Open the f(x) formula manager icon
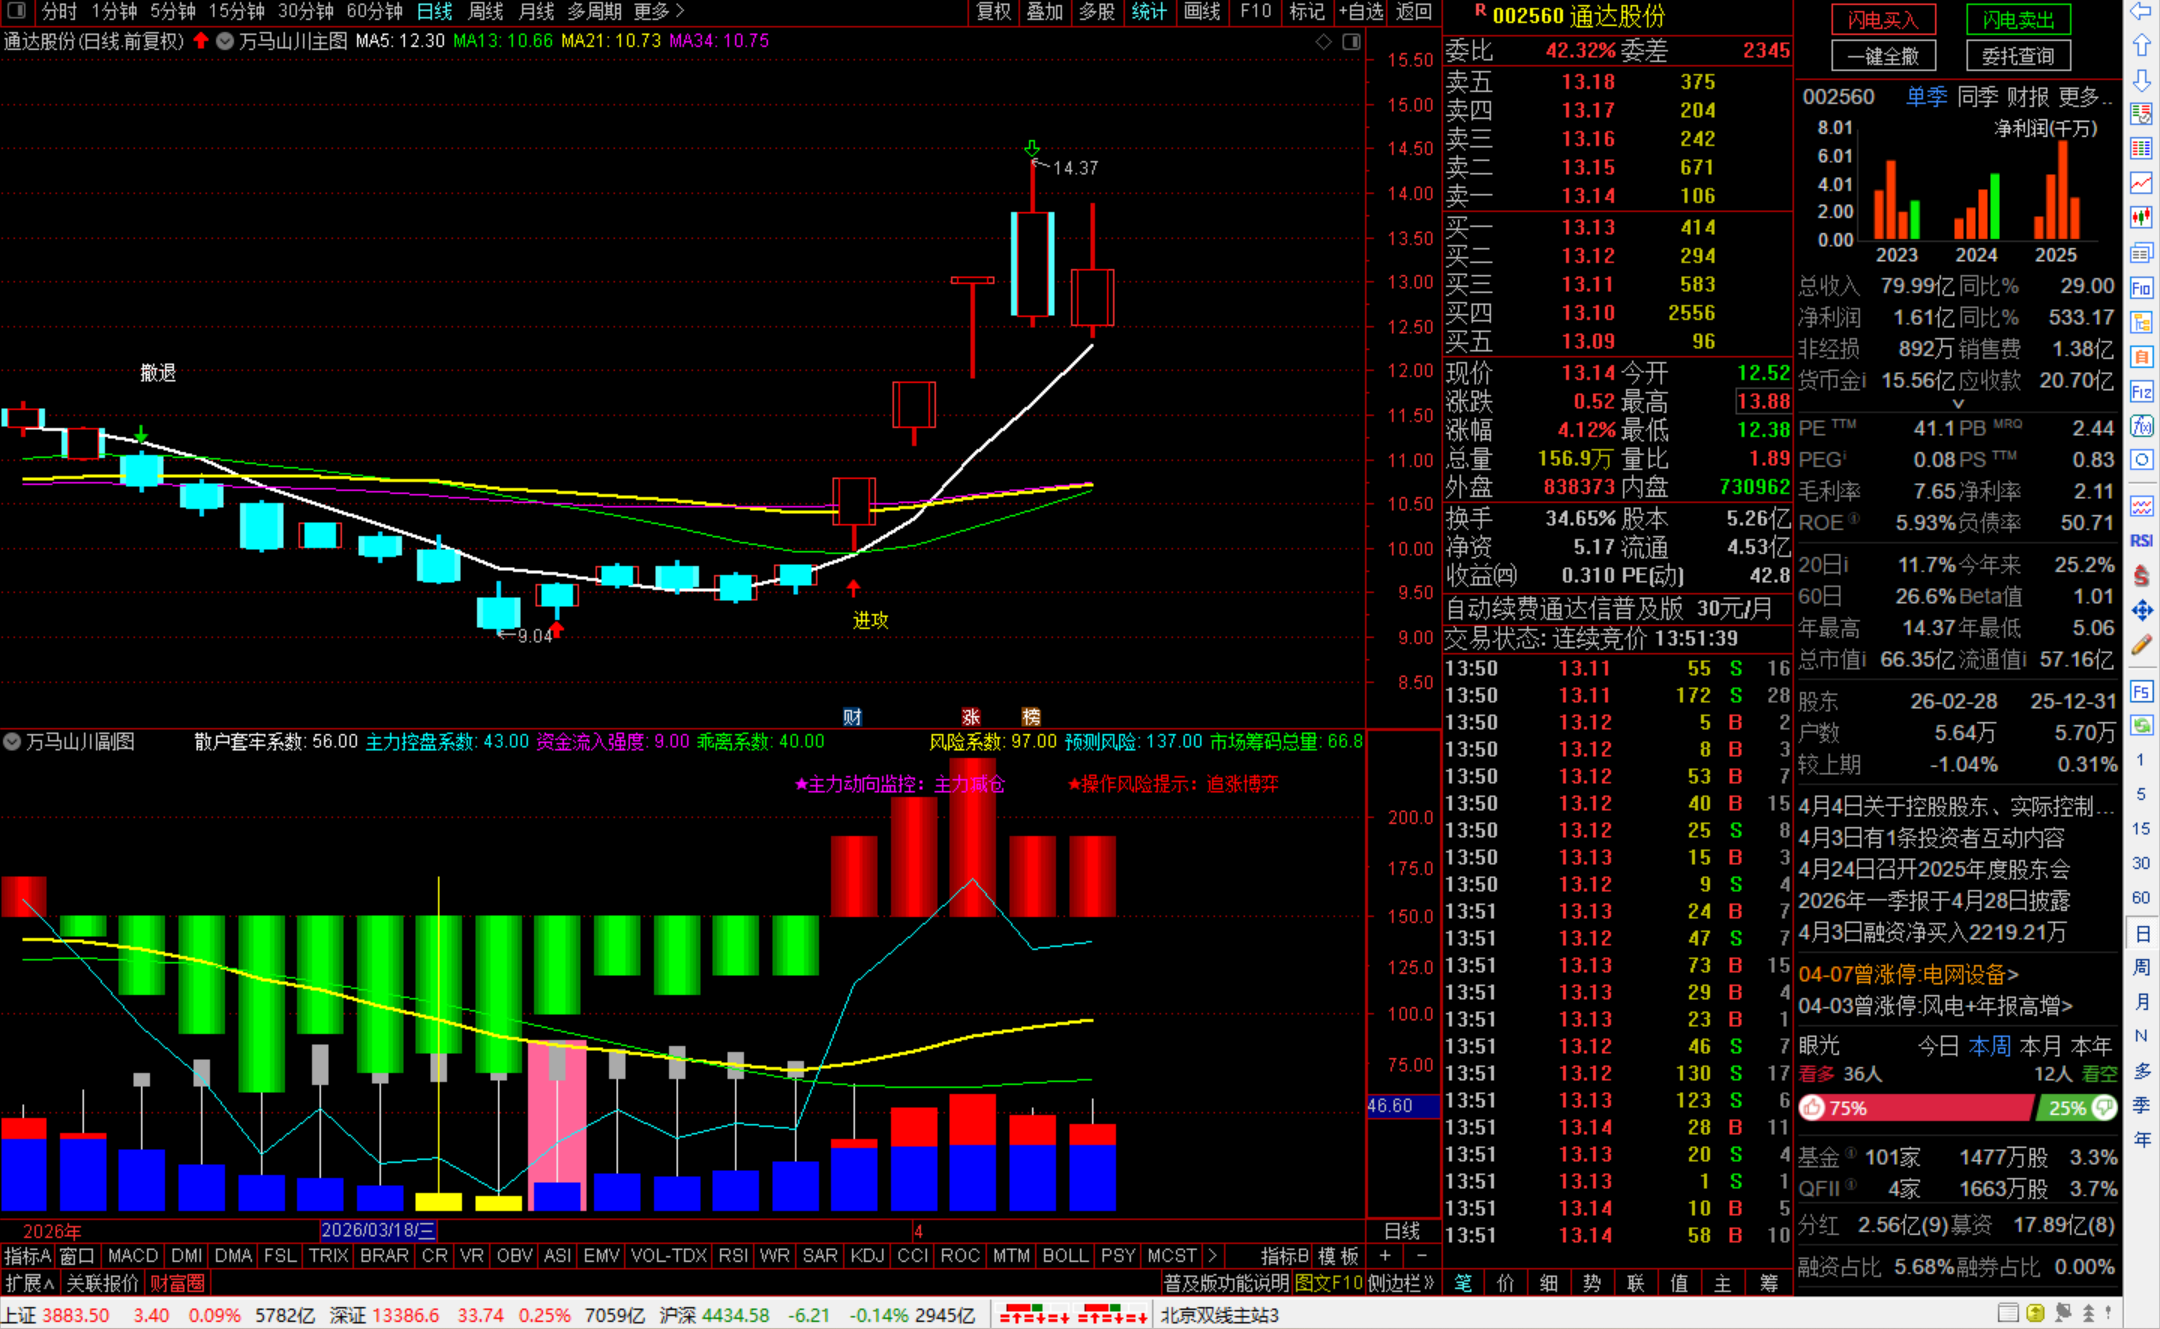 coord(2141,427)
